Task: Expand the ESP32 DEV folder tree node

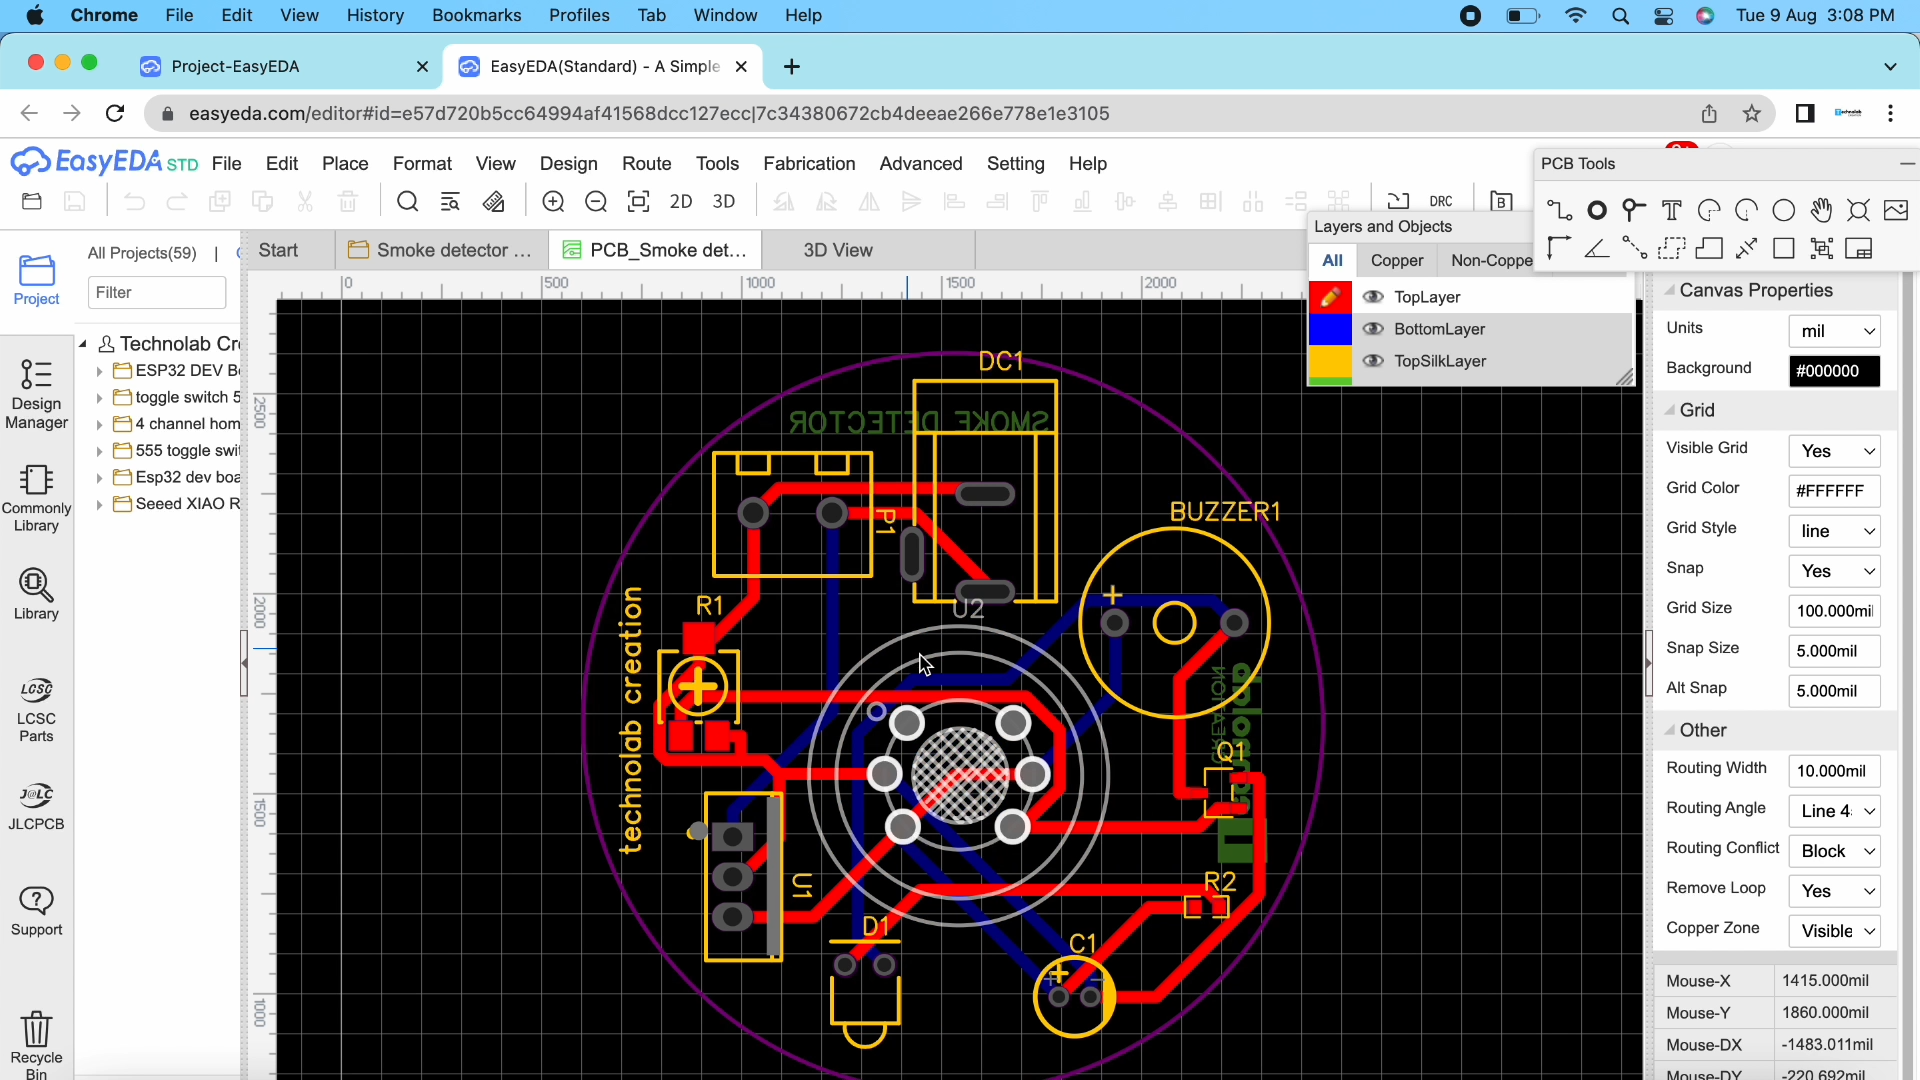Action: click(99, 371)
